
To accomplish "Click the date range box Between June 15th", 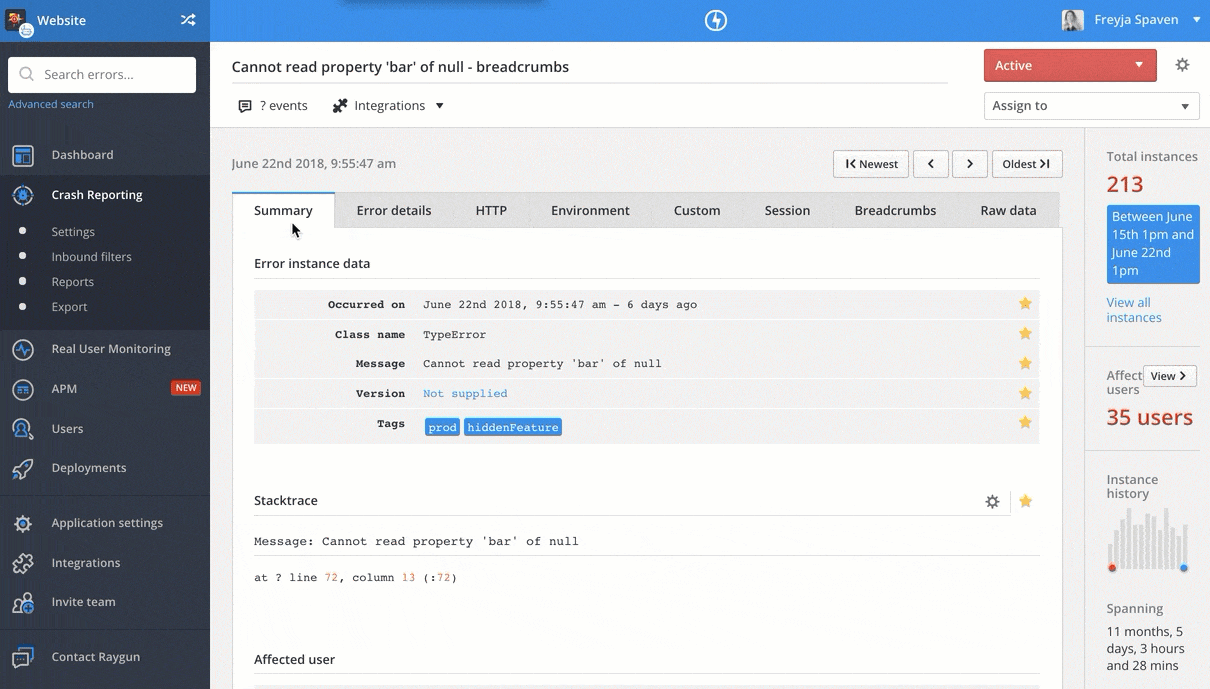I will (x=1153, y=244).
